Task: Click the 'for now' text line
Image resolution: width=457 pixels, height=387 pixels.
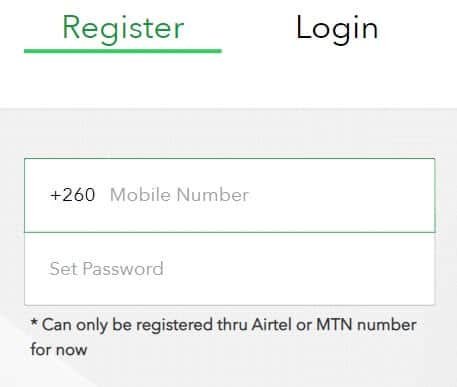Action: tap(59, 350)
